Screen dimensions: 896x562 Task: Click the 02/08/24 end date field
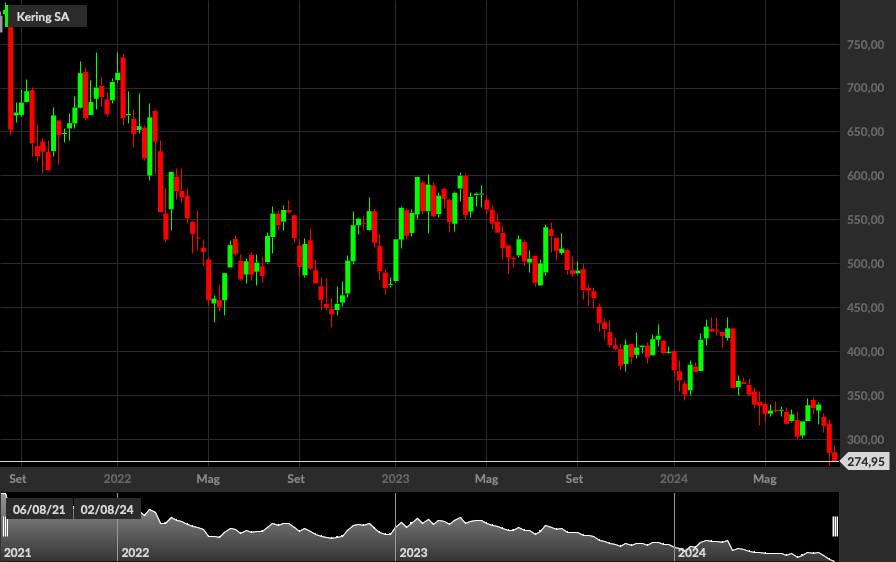[107, 509]
